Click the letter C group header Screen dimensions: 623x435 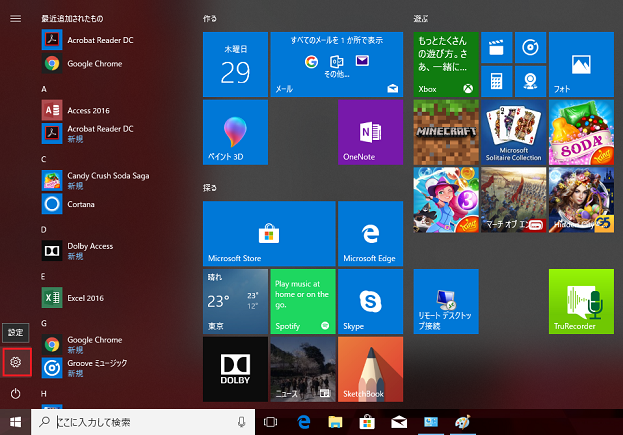tap(44, 159)
